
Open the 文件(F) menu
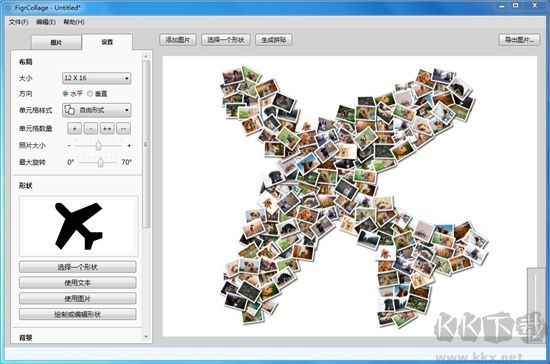pos(19,22)
